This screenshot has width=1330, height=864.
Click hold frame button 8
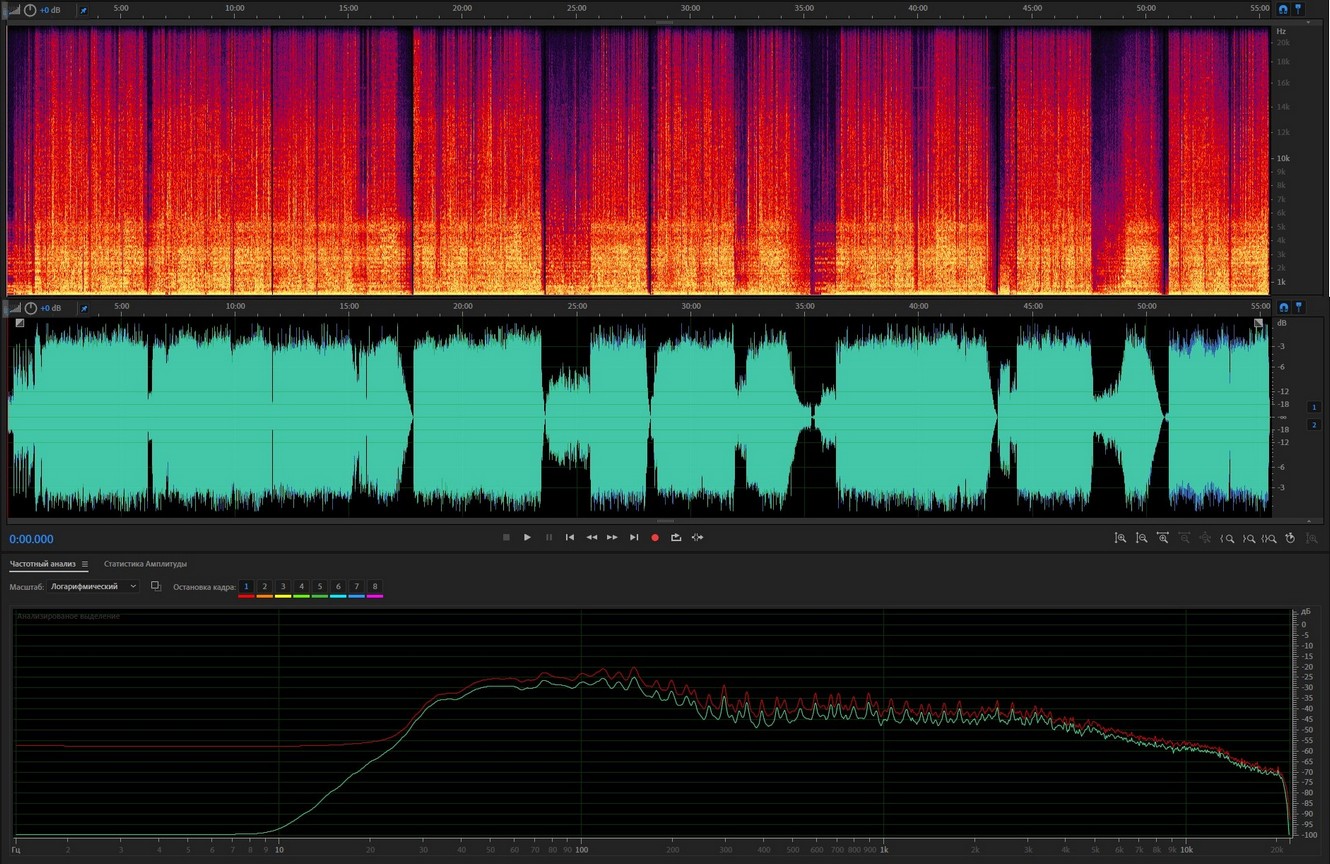tap(375, 587)
